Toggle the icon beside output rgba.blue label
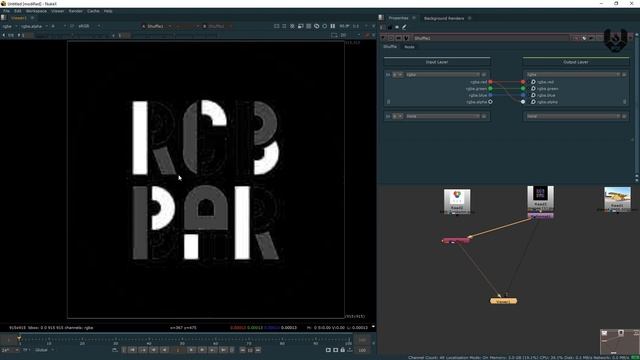Screen dimensions: 640x360 (533, 95)
